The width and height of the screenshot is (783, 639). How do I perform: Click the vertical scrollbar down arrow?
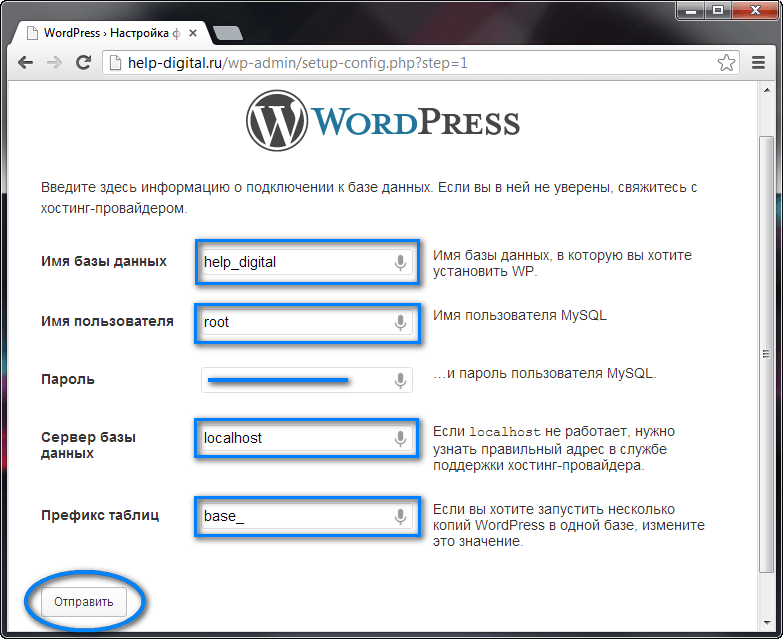coord(767,623)
